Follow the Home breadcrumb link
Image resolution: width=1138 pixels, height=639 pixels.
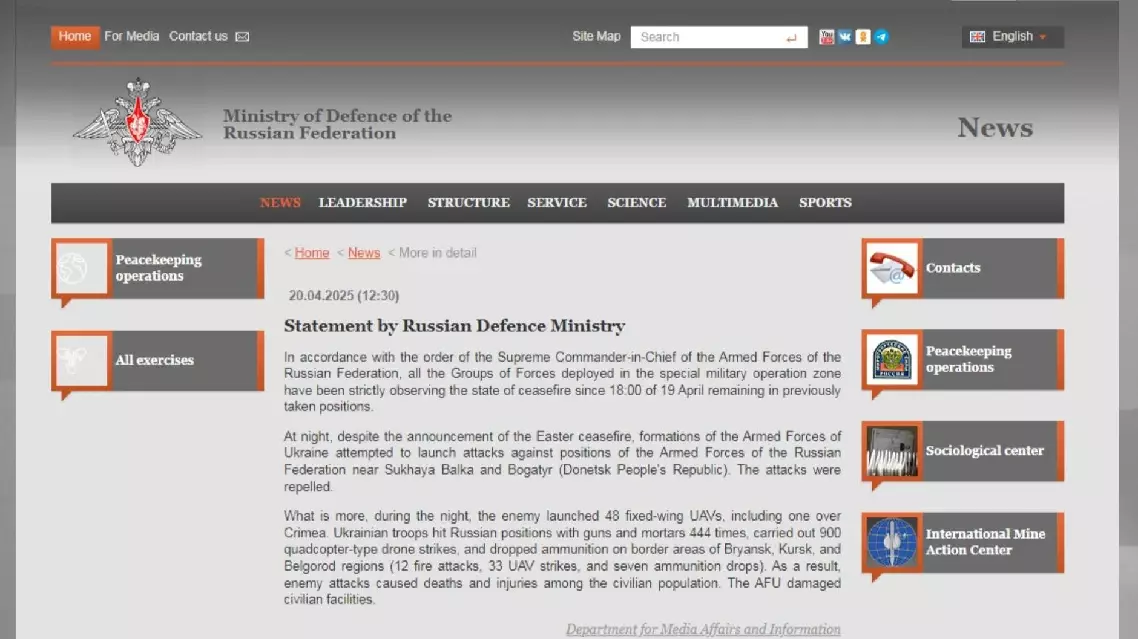(x=312, y=253)
